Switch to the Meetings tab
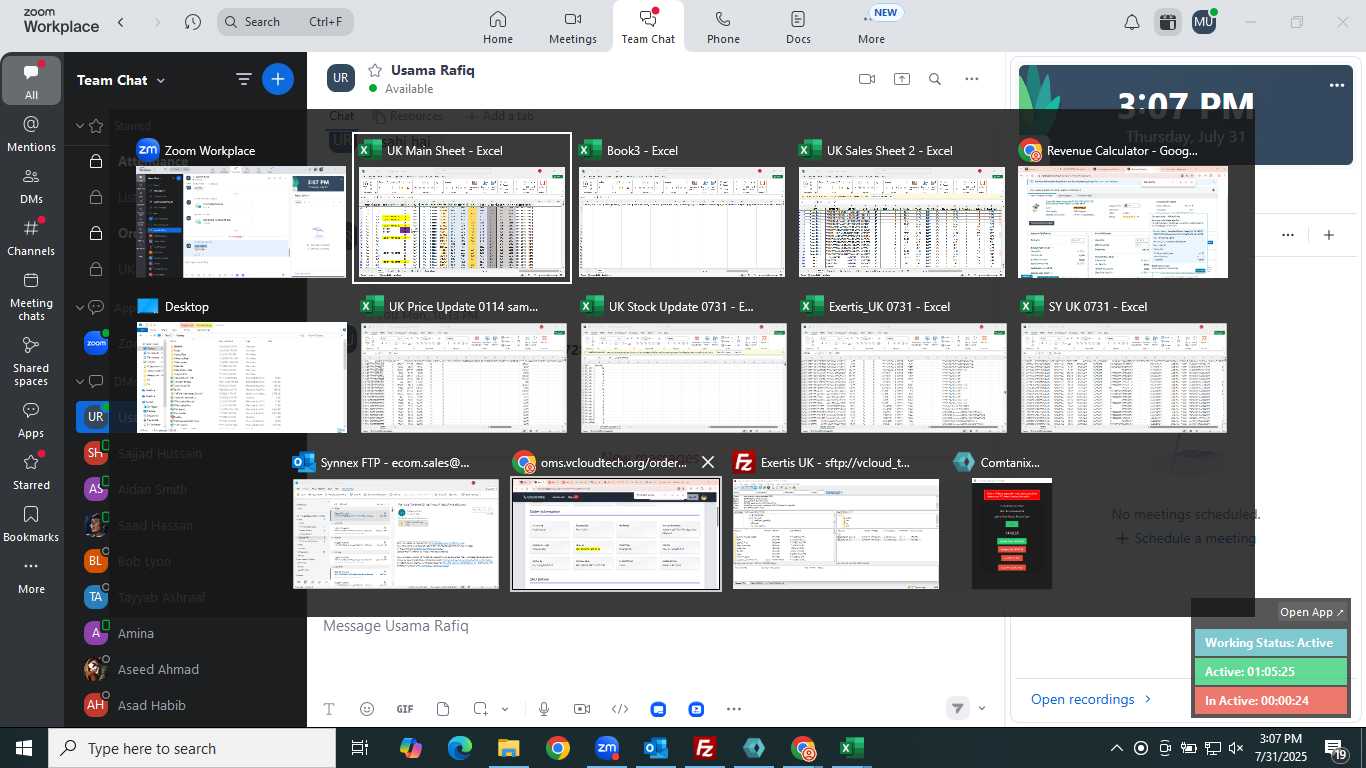 [x=572, y=26]
